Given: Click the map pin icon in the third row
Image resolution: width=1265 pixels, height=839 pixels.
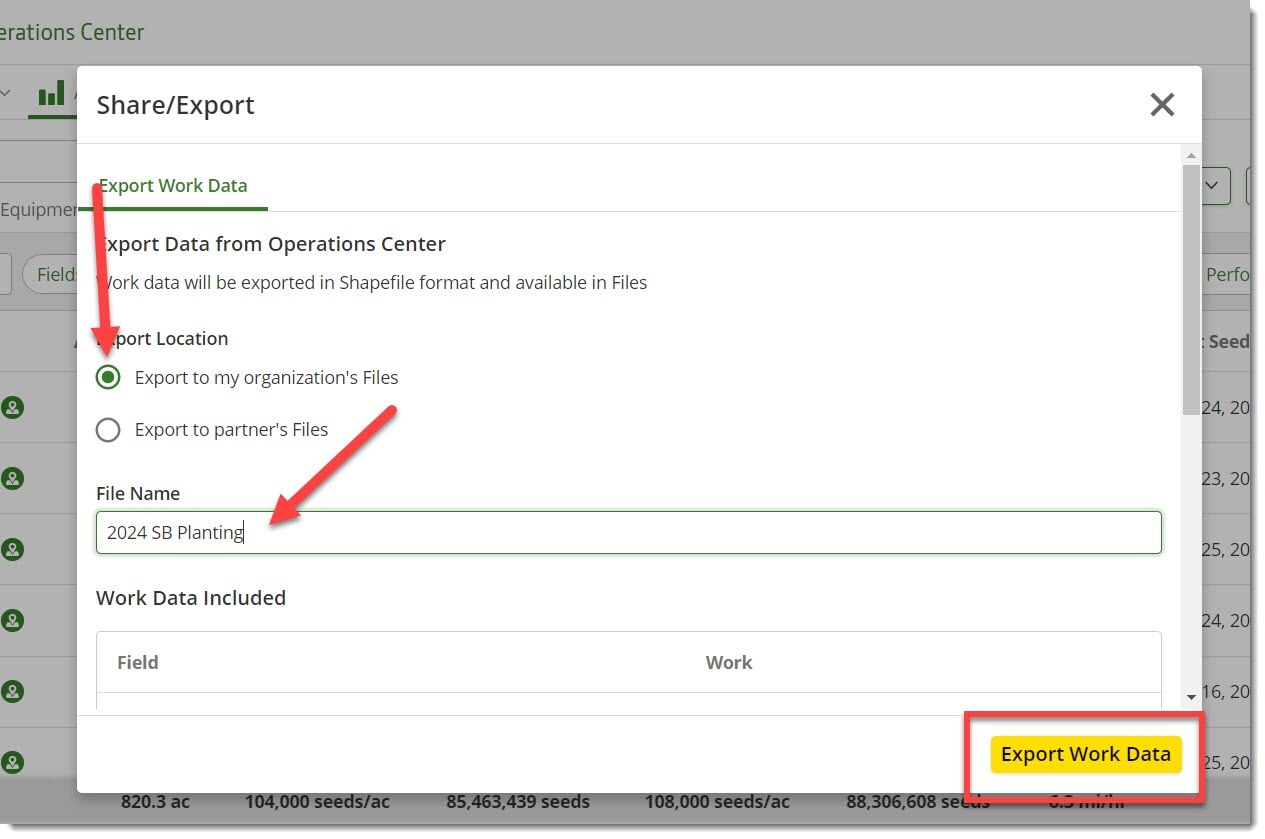Looking at the screenshot, I should tap(14, 549).
